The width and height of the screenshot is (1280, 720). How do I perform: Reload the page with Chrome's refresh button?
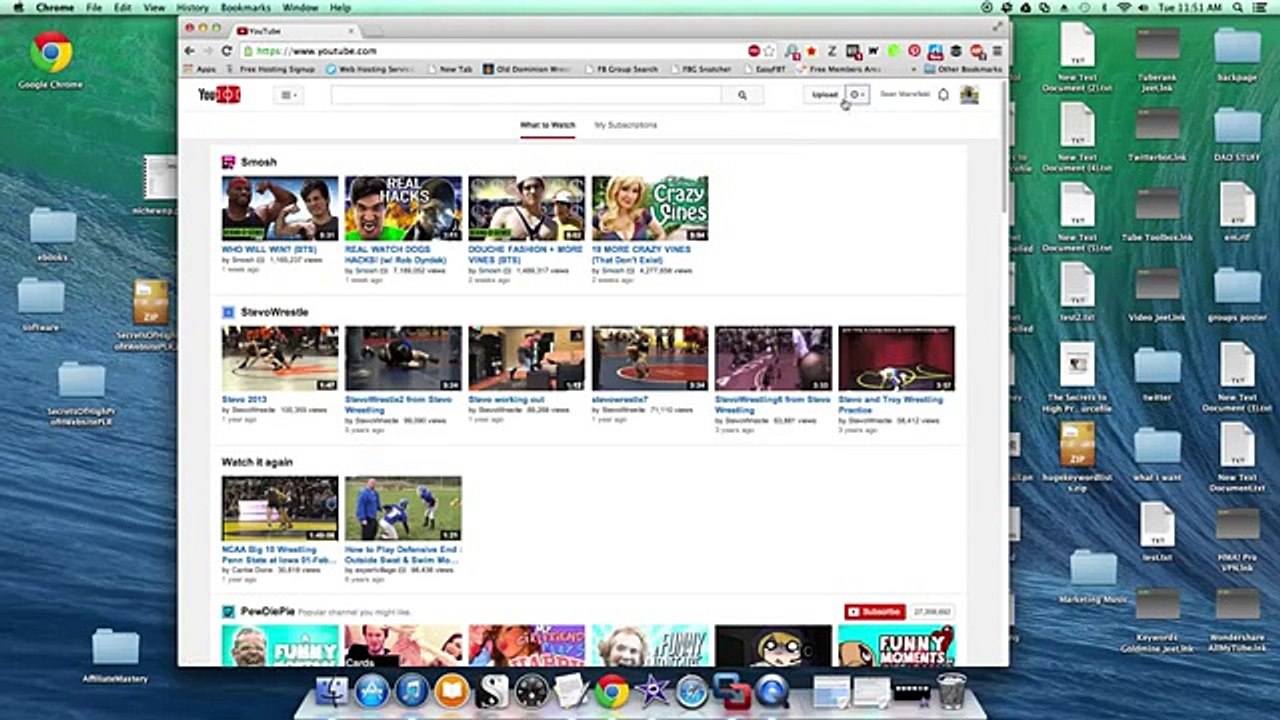click(x=227, y=51)
